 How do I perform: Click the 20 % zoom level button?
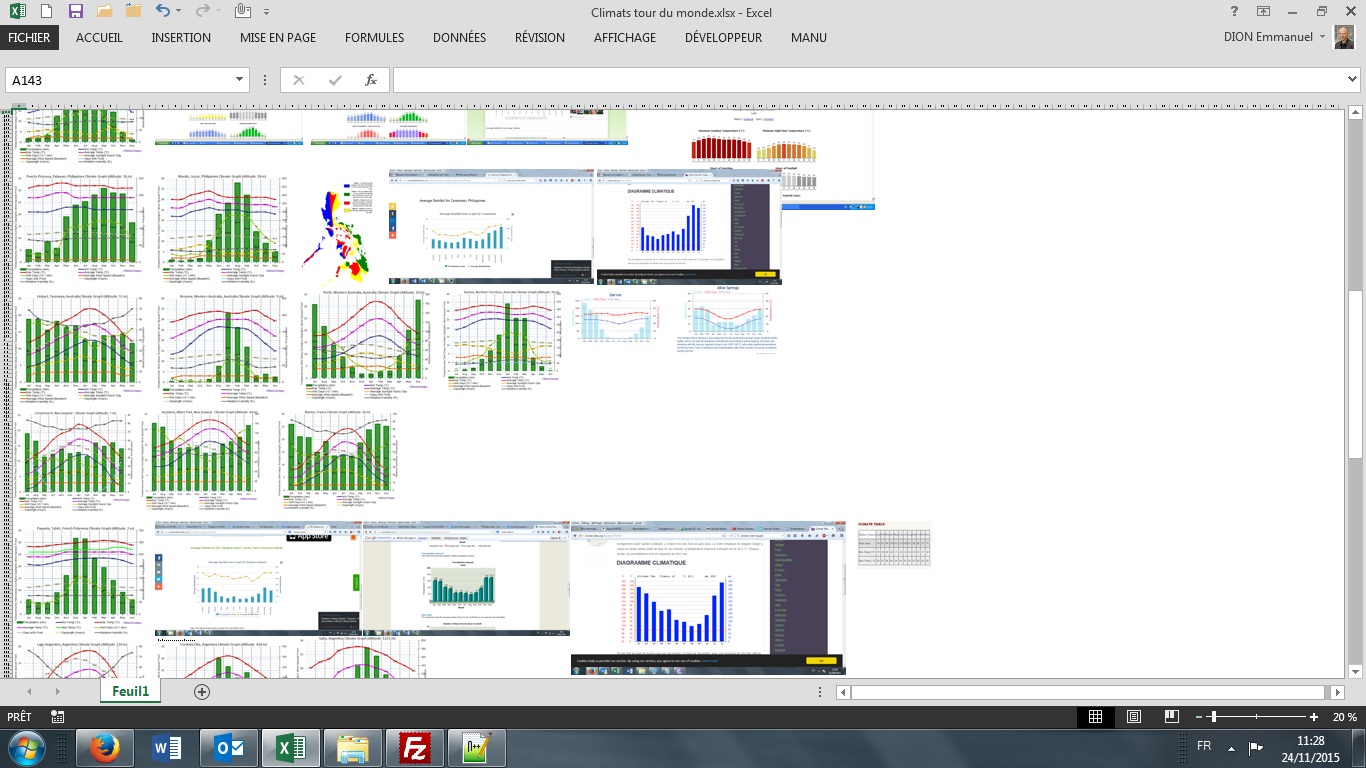click(1343, 717)
